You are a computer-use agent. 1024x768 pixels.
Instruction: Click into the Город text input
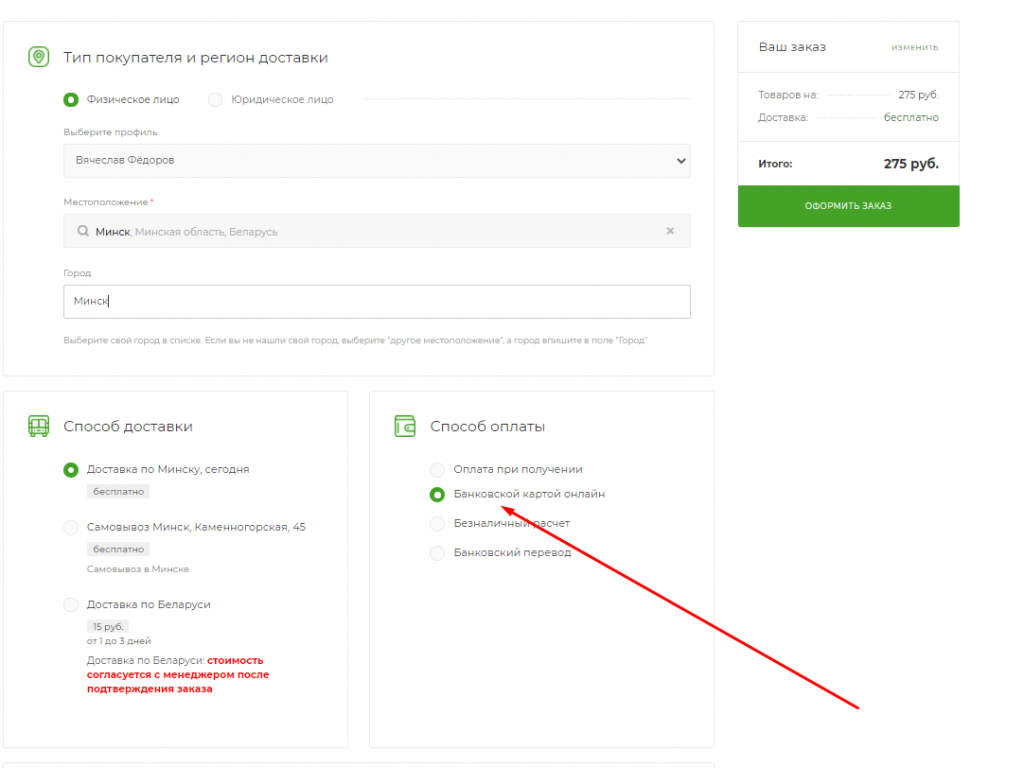click(x=376, y=302)
